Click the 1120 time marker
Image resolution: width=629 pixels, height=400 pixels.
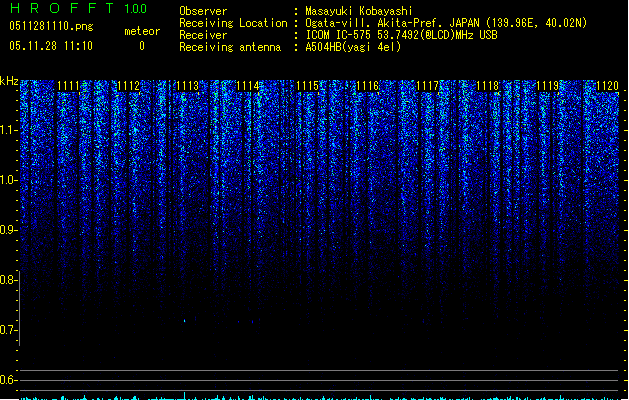pos(607,86)
